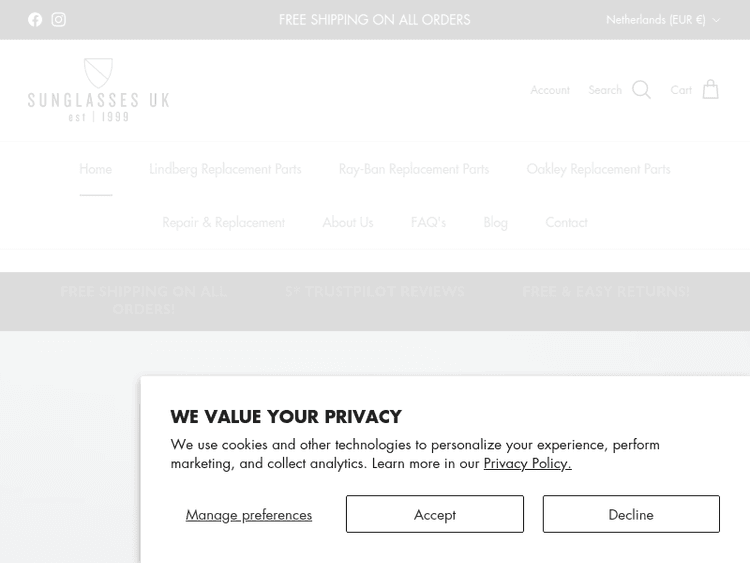
Task: Select Repair & Replacement menu item
Action: [x=223, y=222]
